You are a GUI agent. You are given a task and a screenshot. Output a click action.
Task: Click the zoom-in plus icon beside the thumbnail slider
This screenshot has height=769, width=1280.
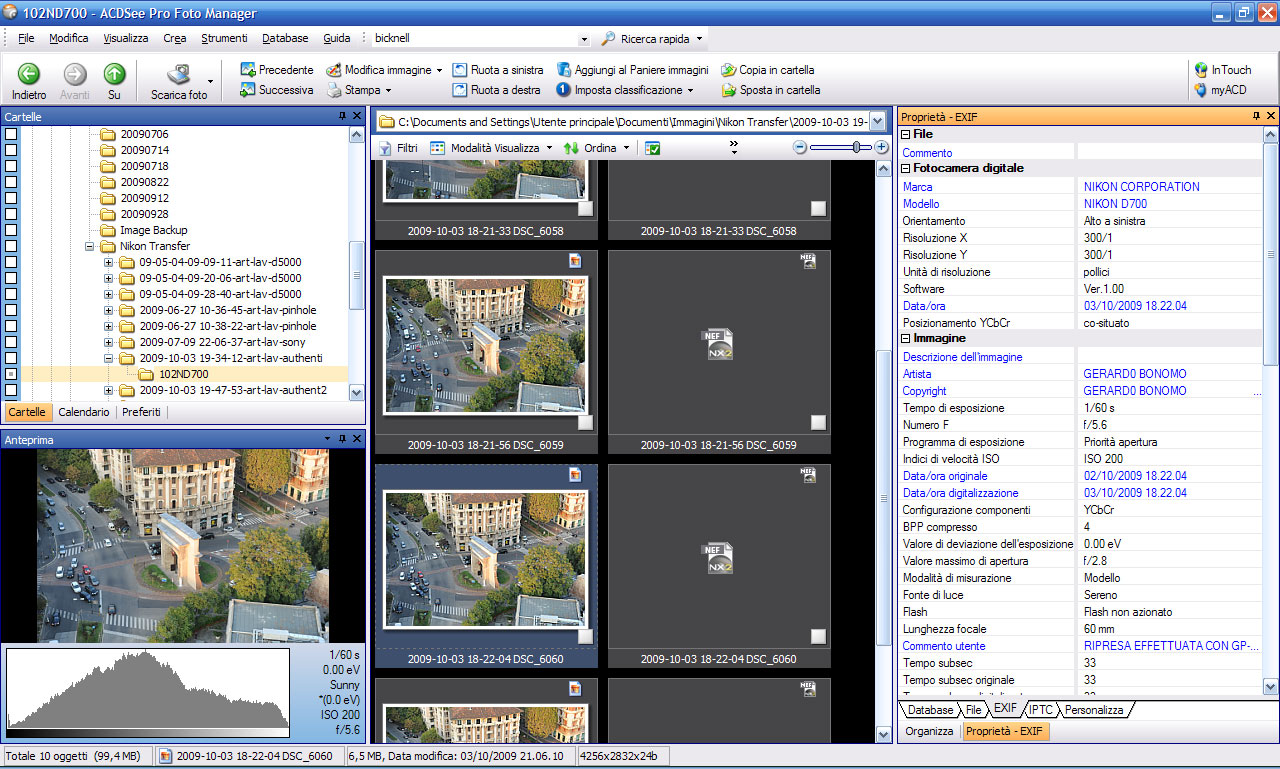pos(881,147)
